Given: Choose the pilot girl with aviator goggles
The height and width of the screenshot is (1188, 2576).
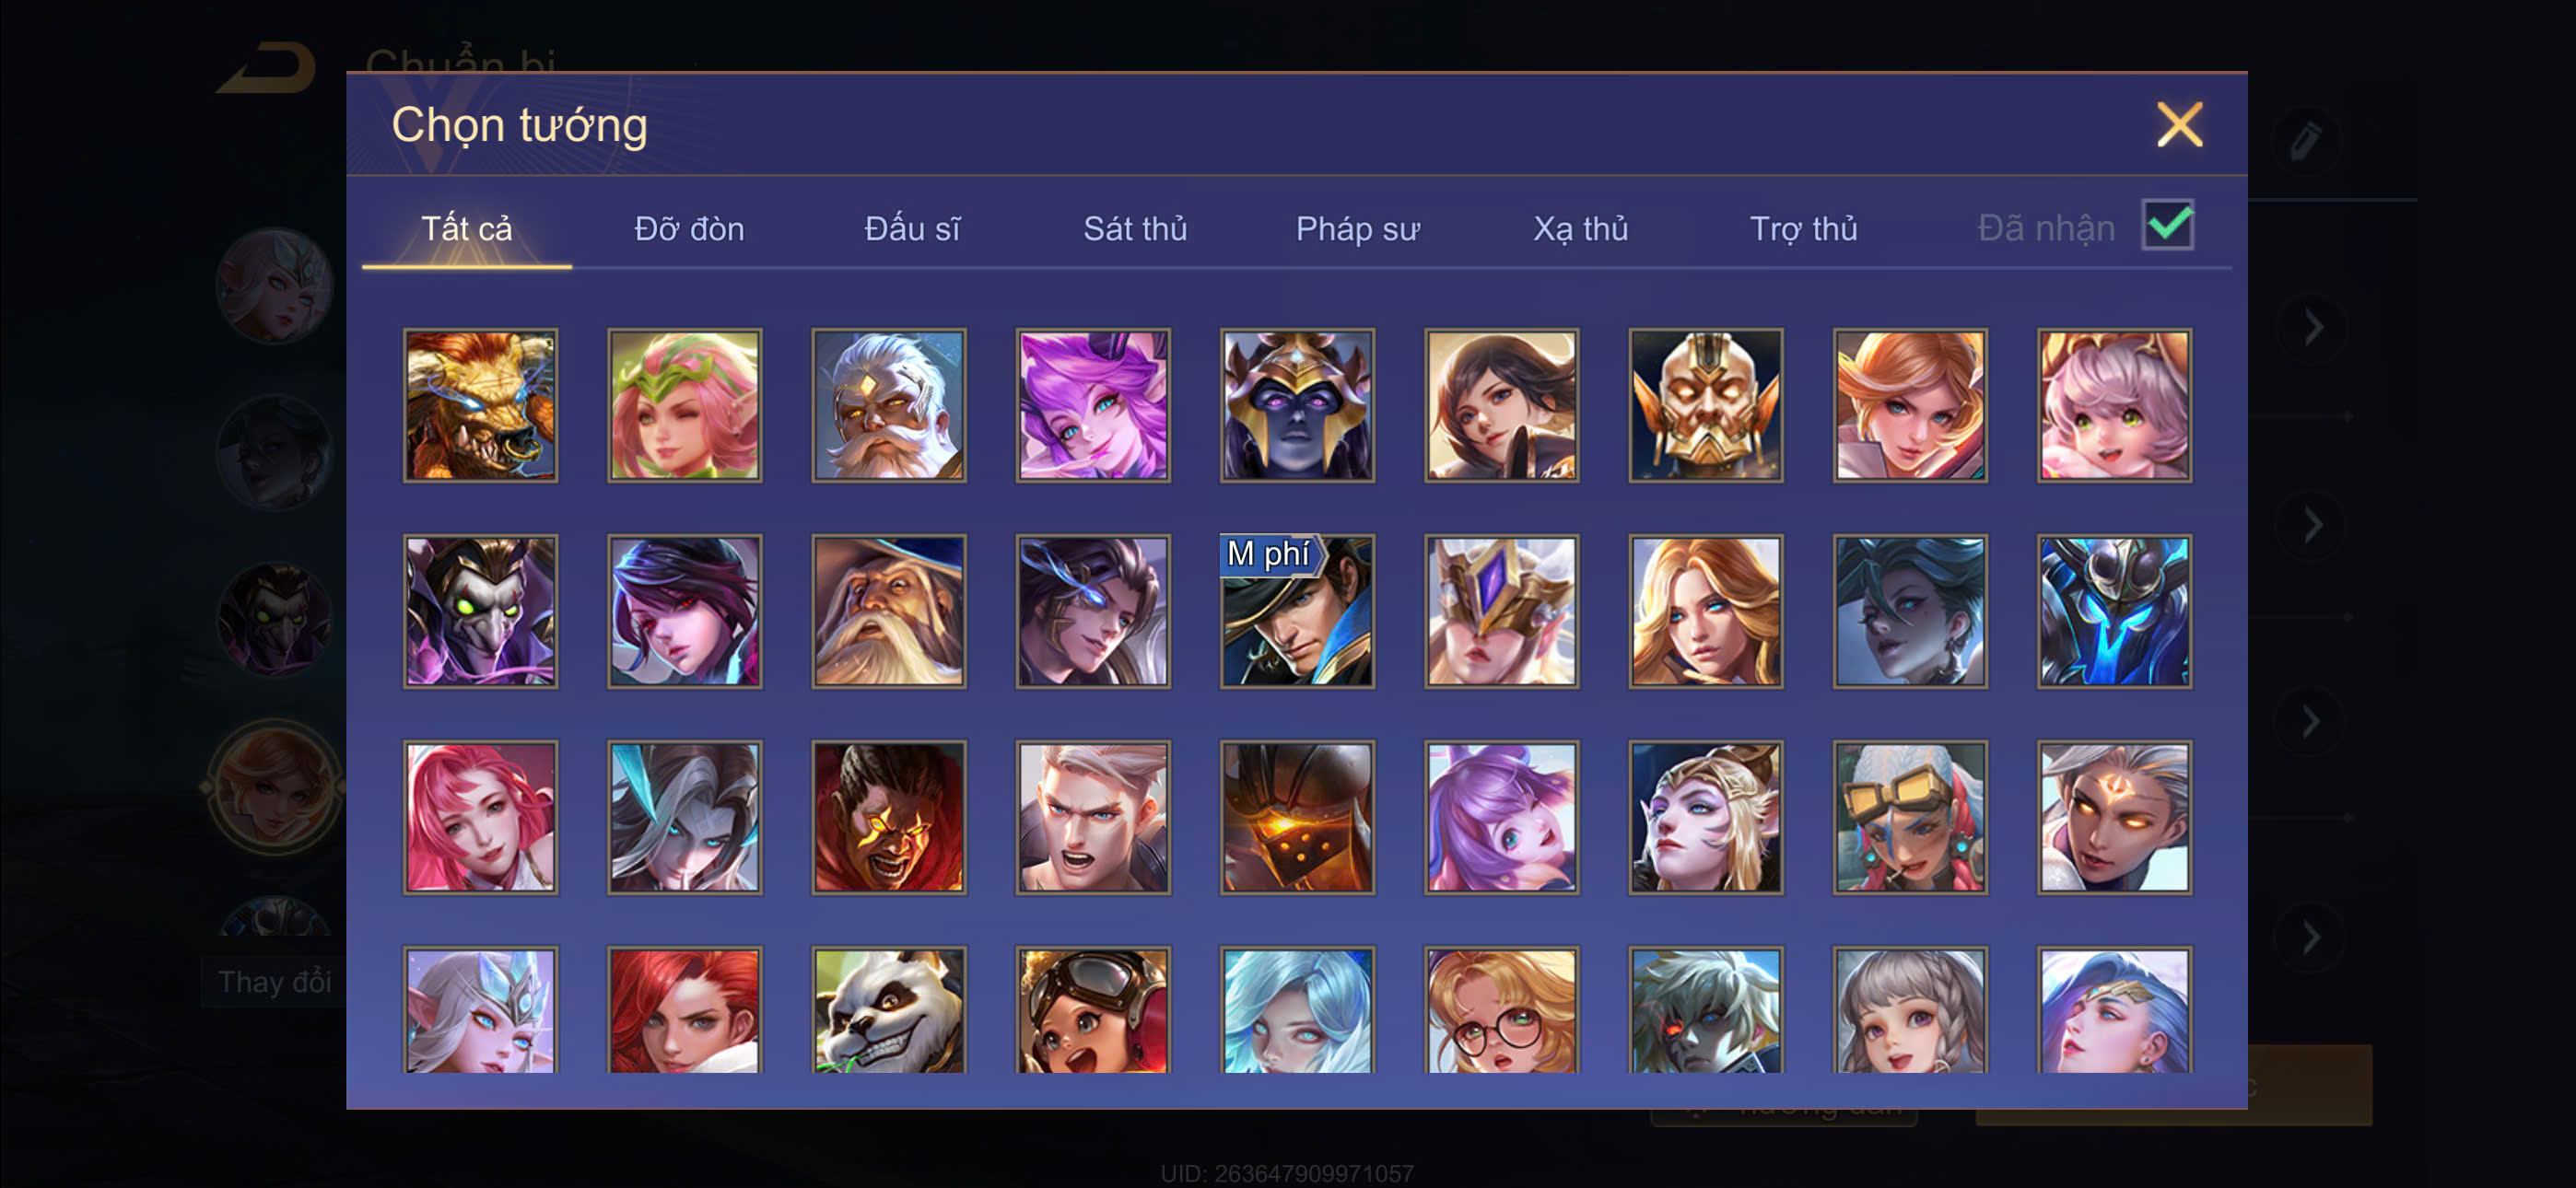Looking at the screenshot, I should click(1093, 1010).
